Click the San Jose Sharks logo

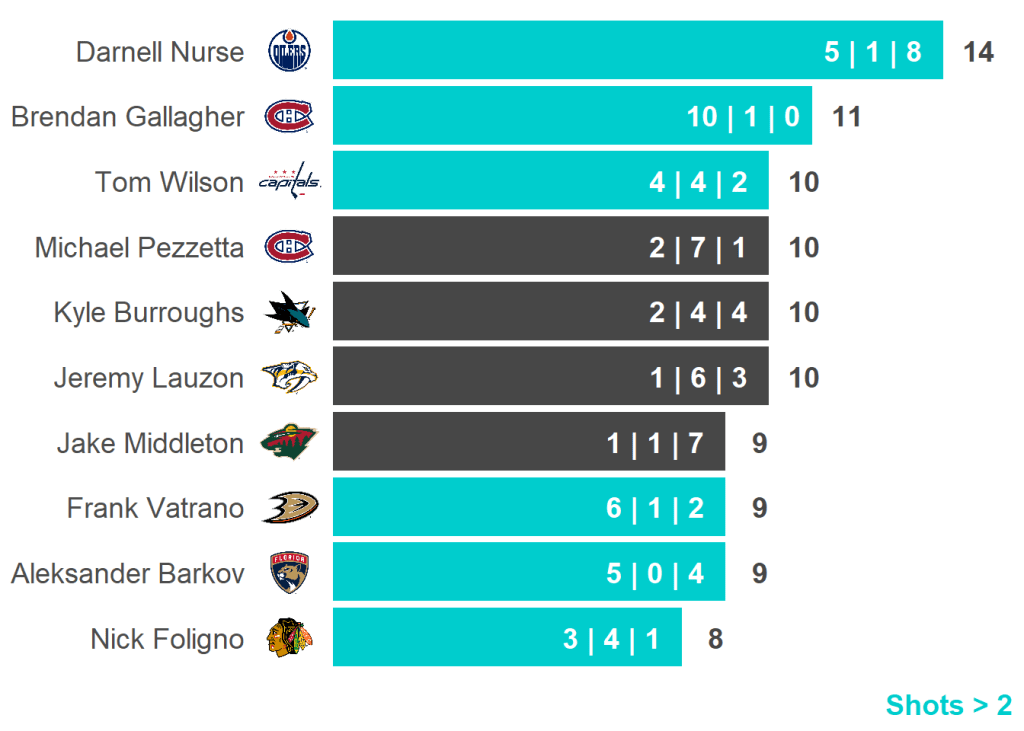point(290,313)
